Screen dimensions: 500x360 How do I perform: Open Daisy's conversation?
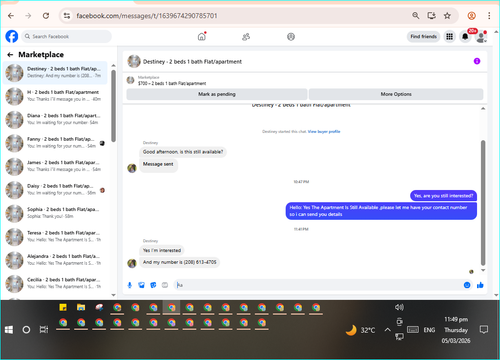pos(55,189)
